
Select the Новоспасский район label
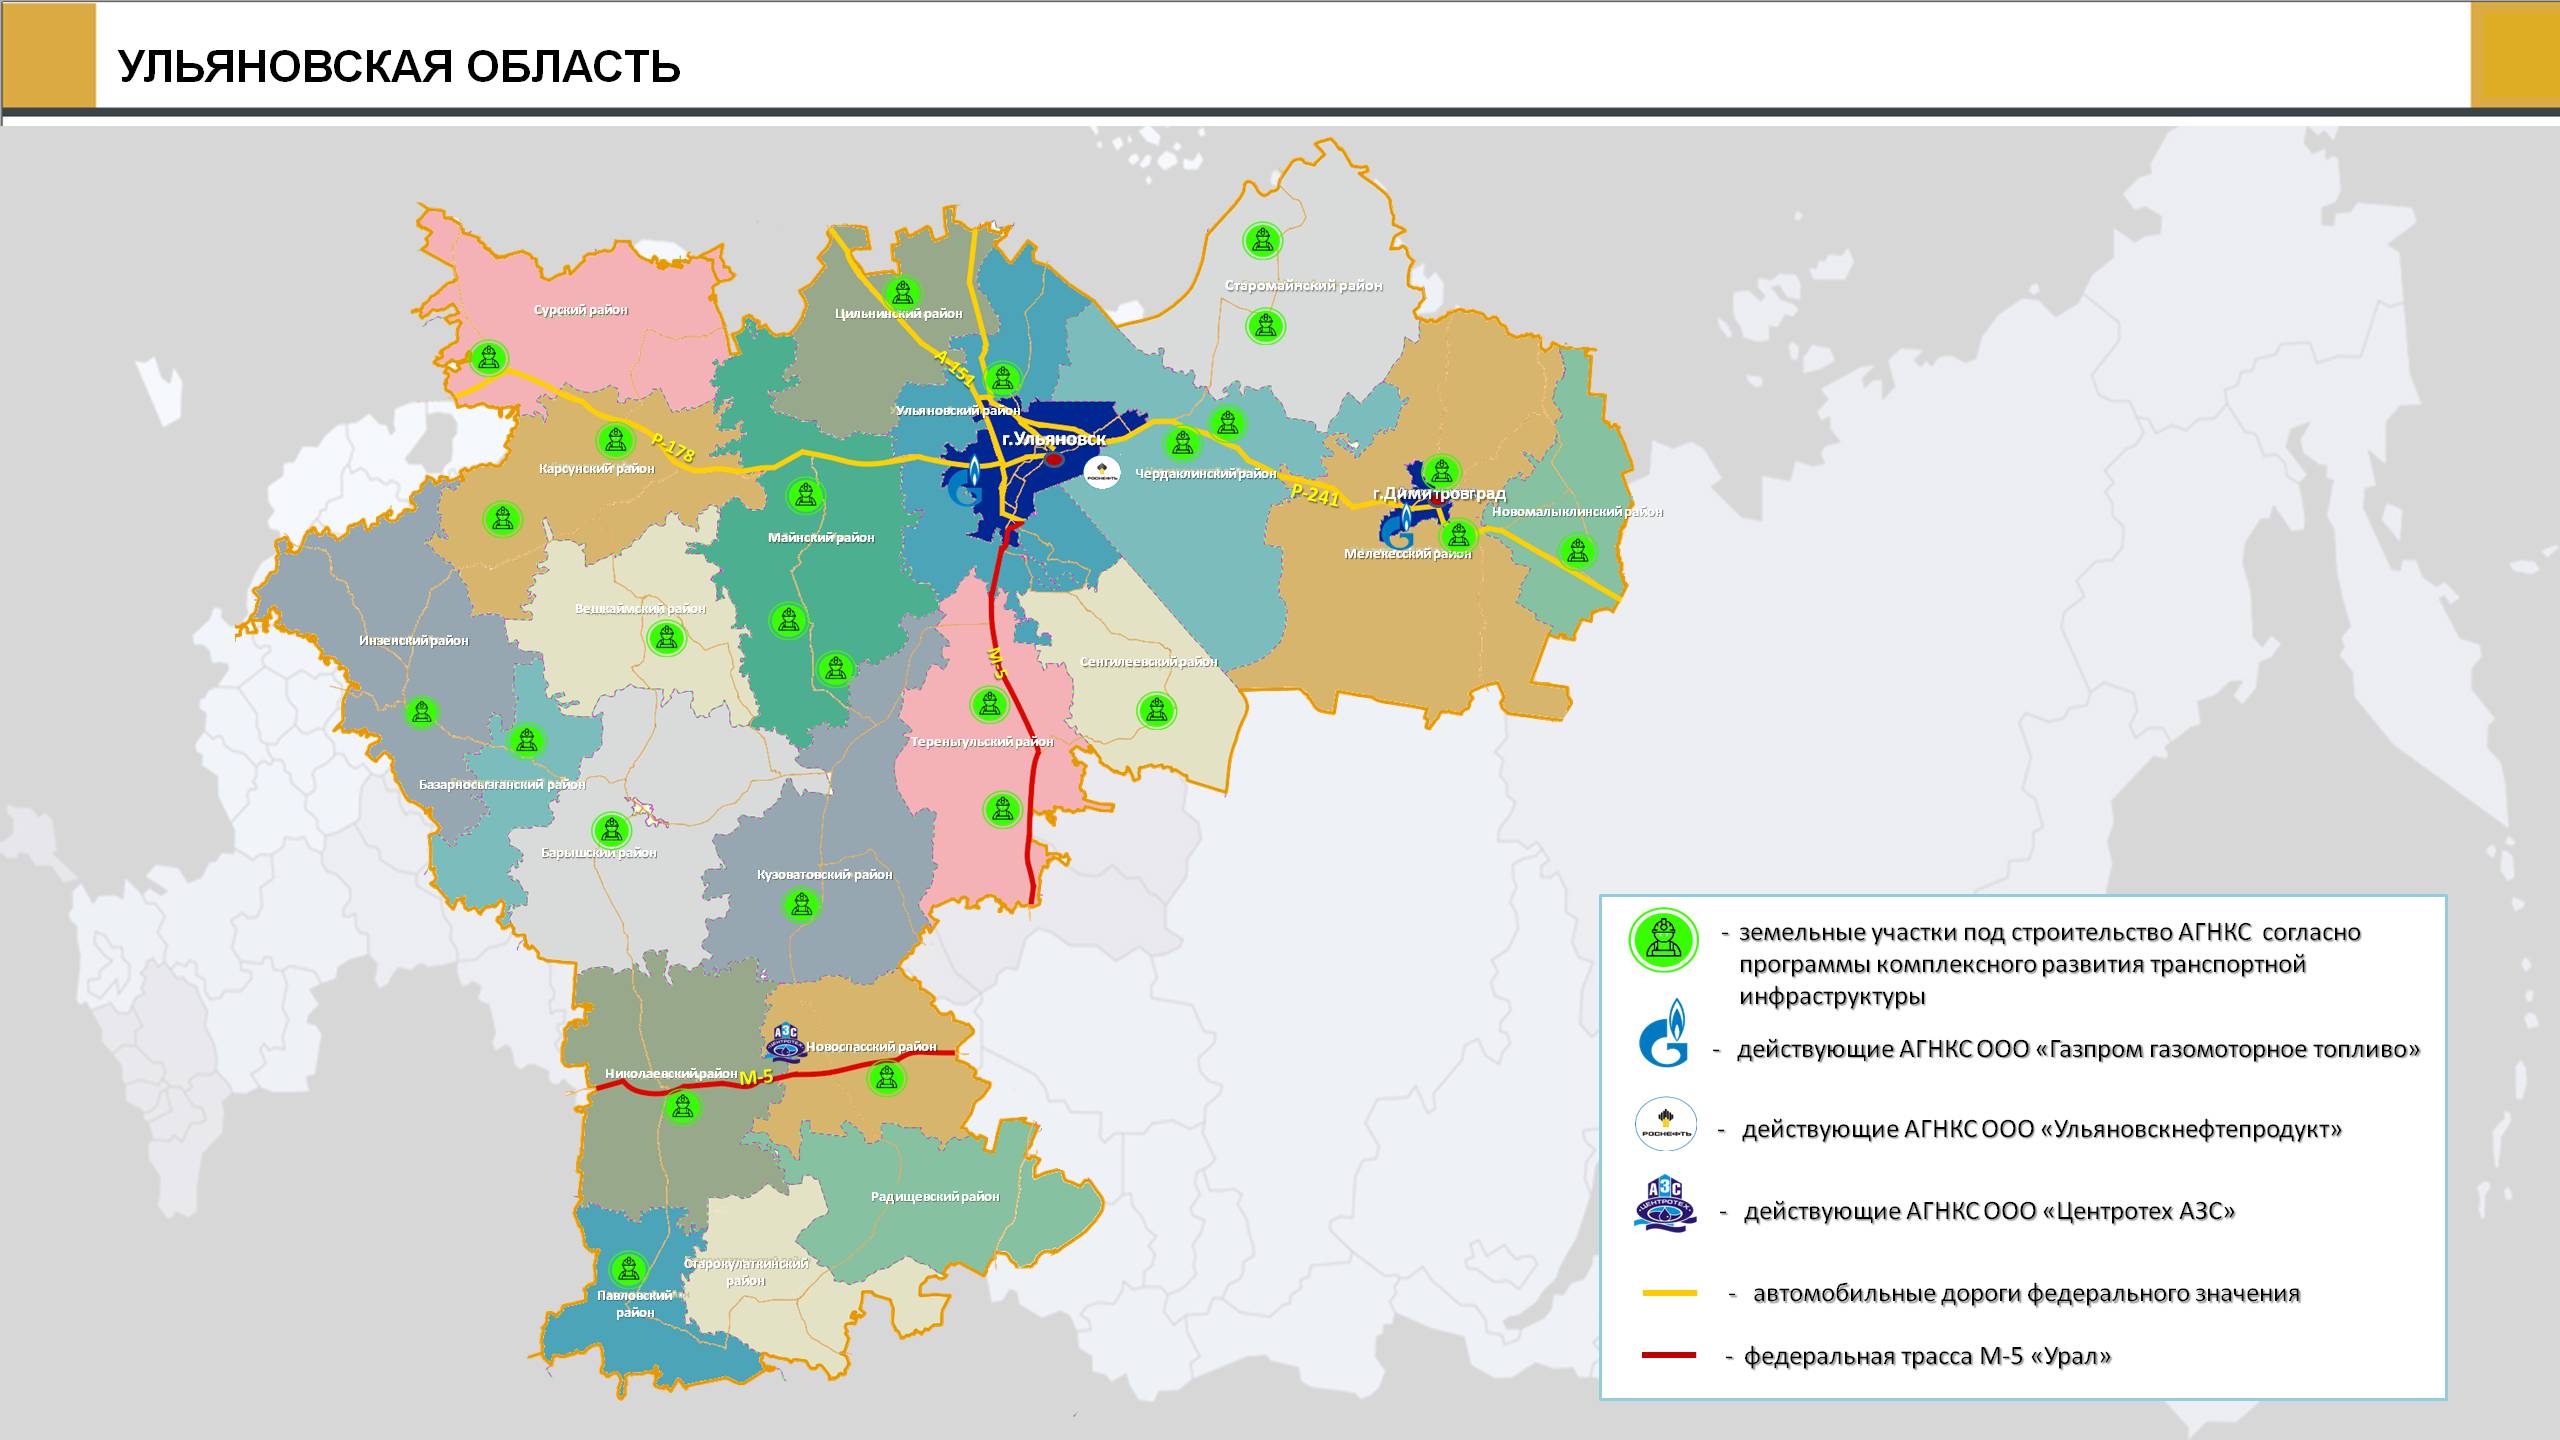coord(871,1047)
